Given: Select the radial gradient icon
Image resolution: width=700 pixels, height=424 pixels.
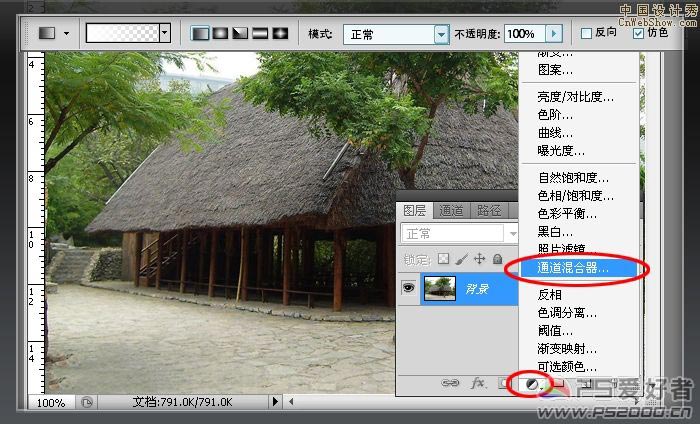Looking at the screenshot, I should tap(221, 33).
